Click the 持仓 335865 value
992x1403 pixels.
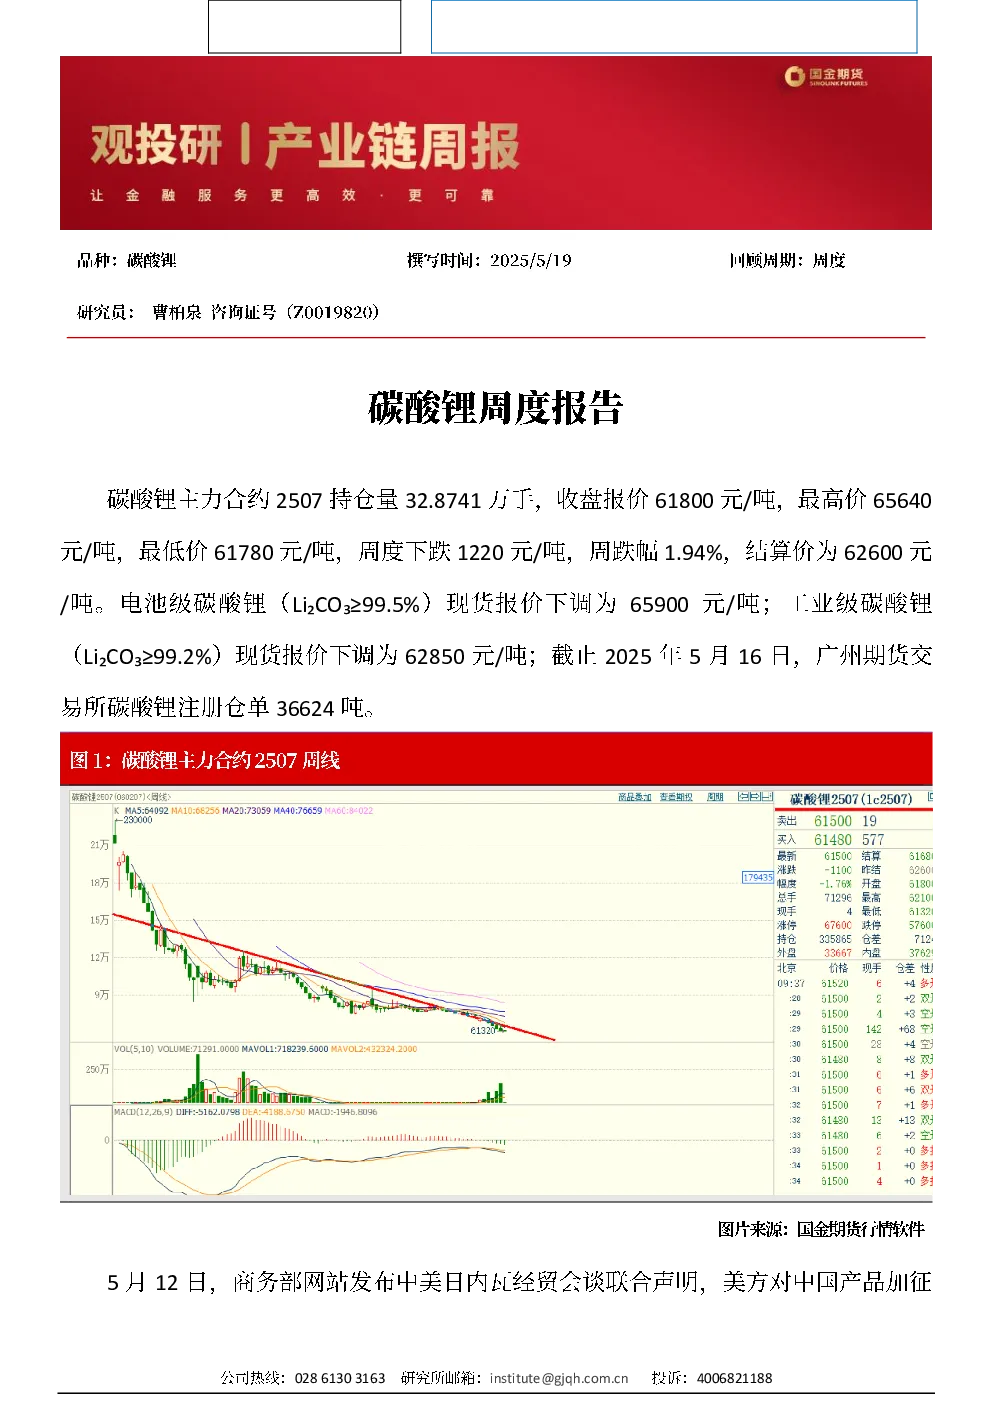pyautogui.click(x=835, y=940)
